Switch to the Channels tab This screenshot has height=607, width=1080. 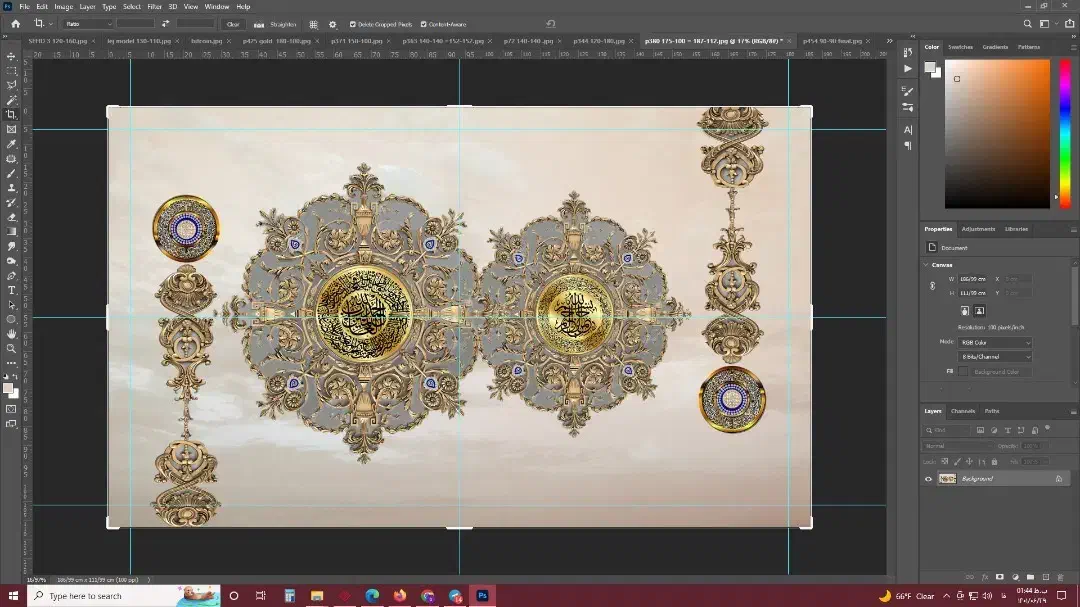coord(962,411)
